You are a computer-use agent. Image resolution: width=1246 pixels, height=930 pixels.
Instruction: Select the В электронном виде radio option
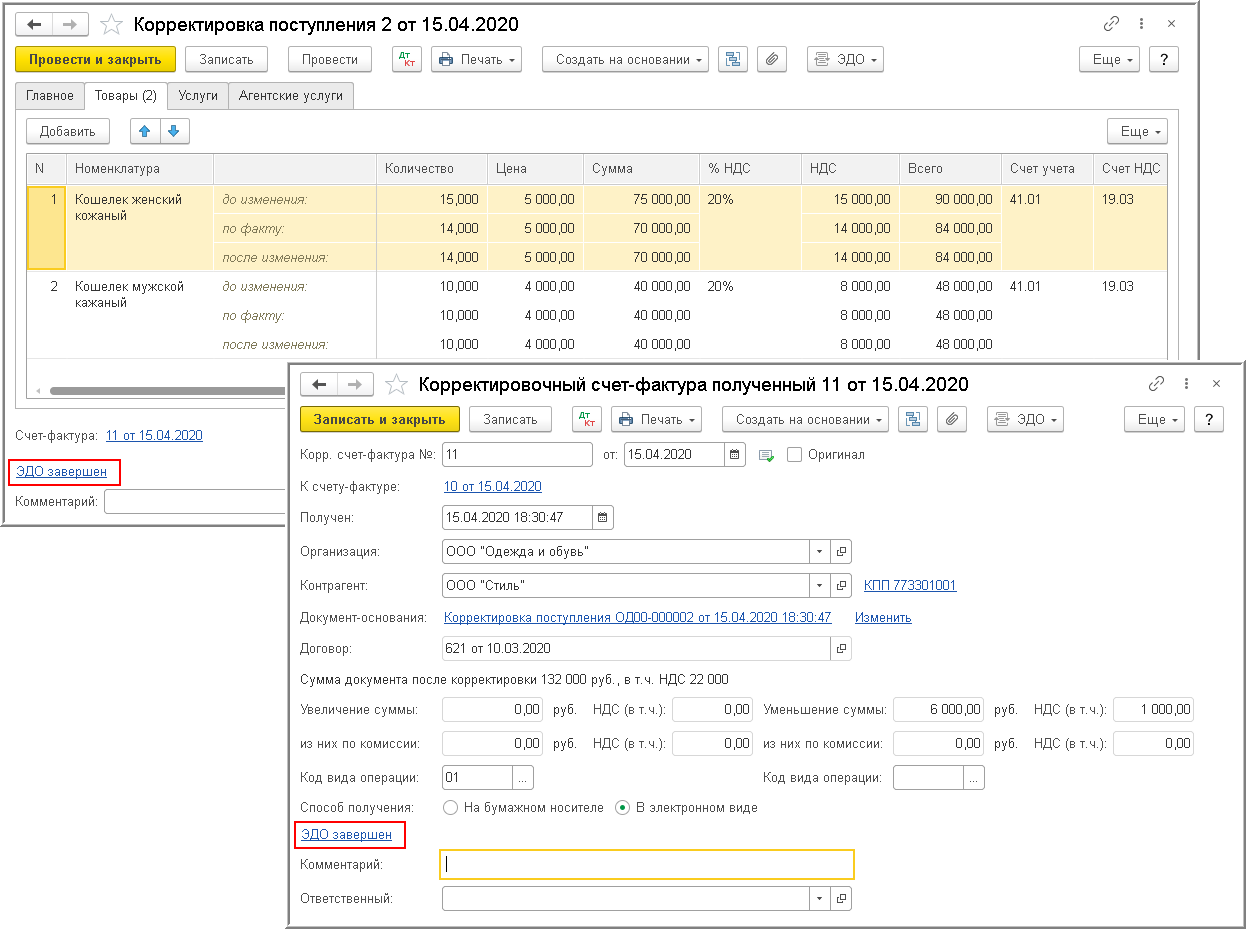coord(623,807)
